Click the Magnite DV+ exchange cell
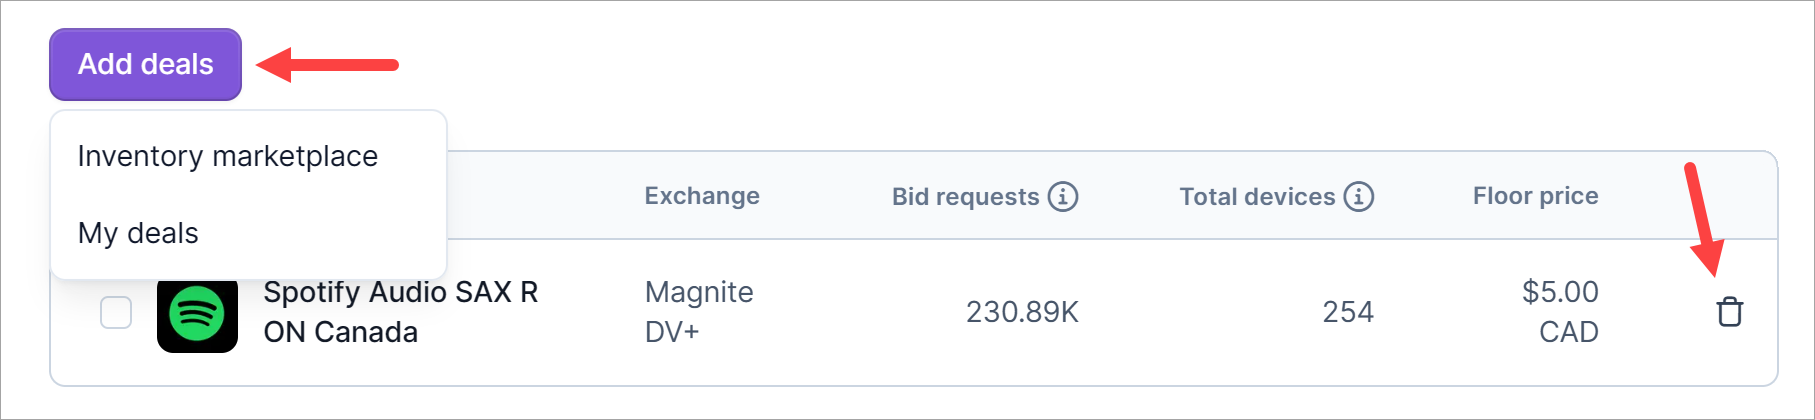1815x420 pixels. pos(699,312)
